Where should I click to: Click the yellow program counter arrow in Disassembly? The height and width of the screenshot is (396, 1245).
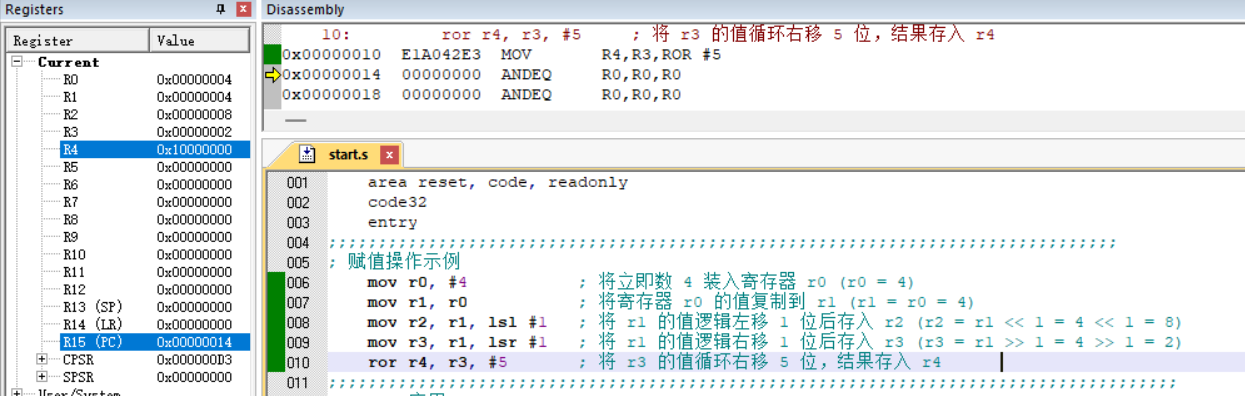[273, 74]
